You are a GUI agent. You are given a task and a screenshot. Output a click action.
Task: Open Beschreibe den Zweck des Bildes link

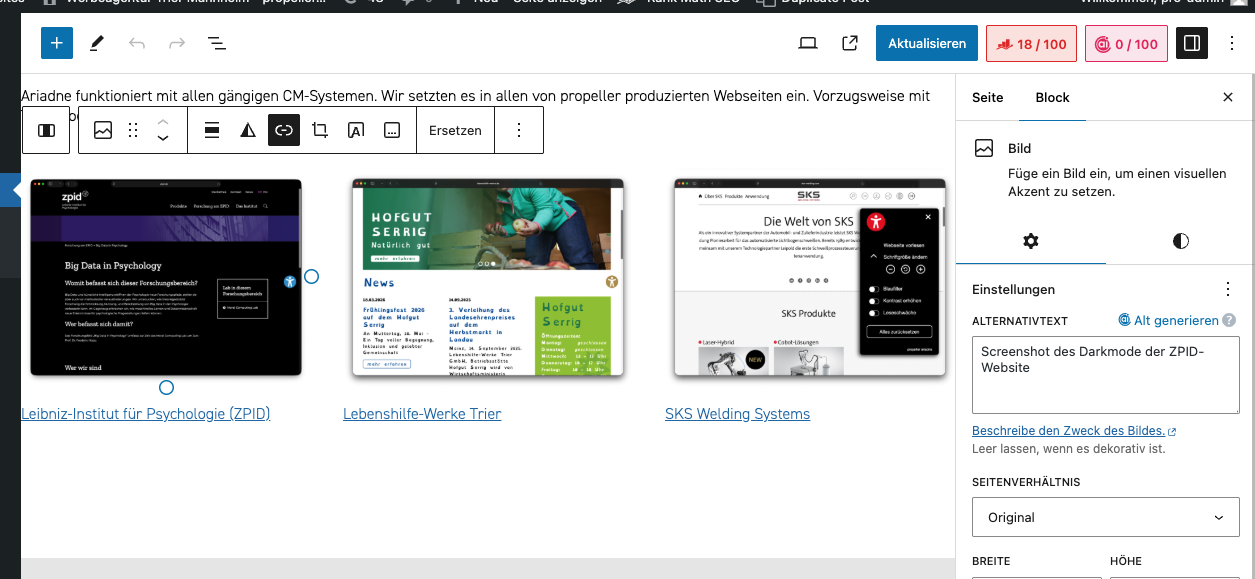(1074, 431)
